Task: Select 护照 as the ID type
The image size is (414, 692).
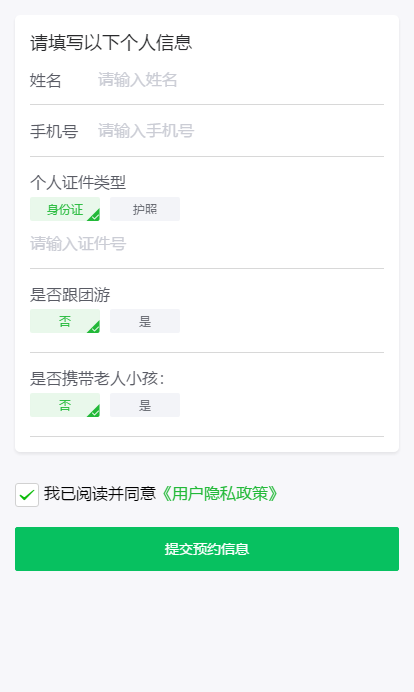Action: (145, 209)
